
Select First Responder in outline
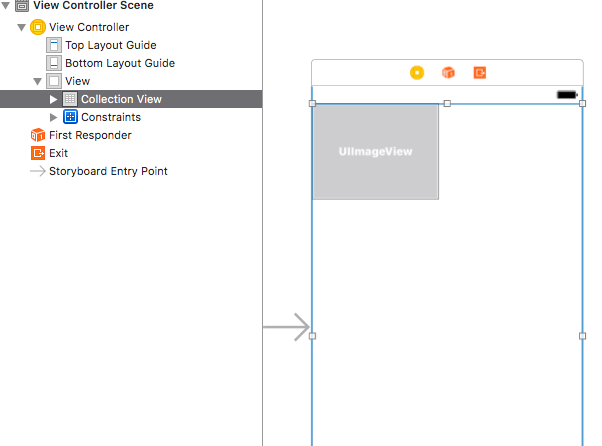click(90, 135)
